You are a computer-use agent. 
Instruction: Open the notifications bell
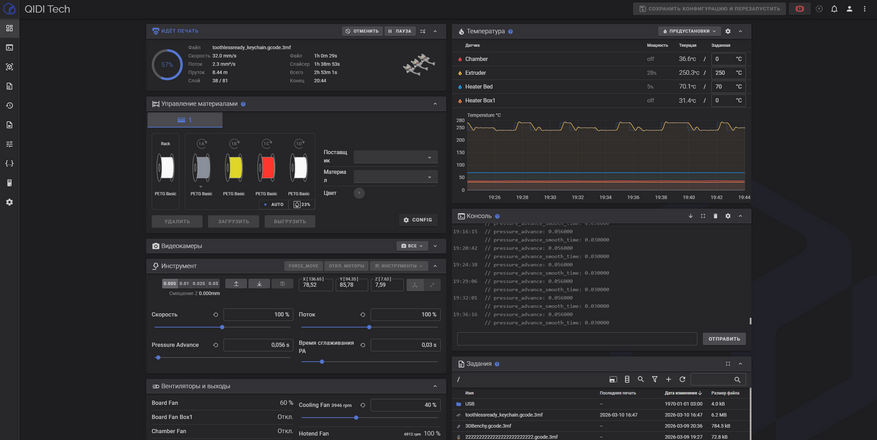coord(834,9)
